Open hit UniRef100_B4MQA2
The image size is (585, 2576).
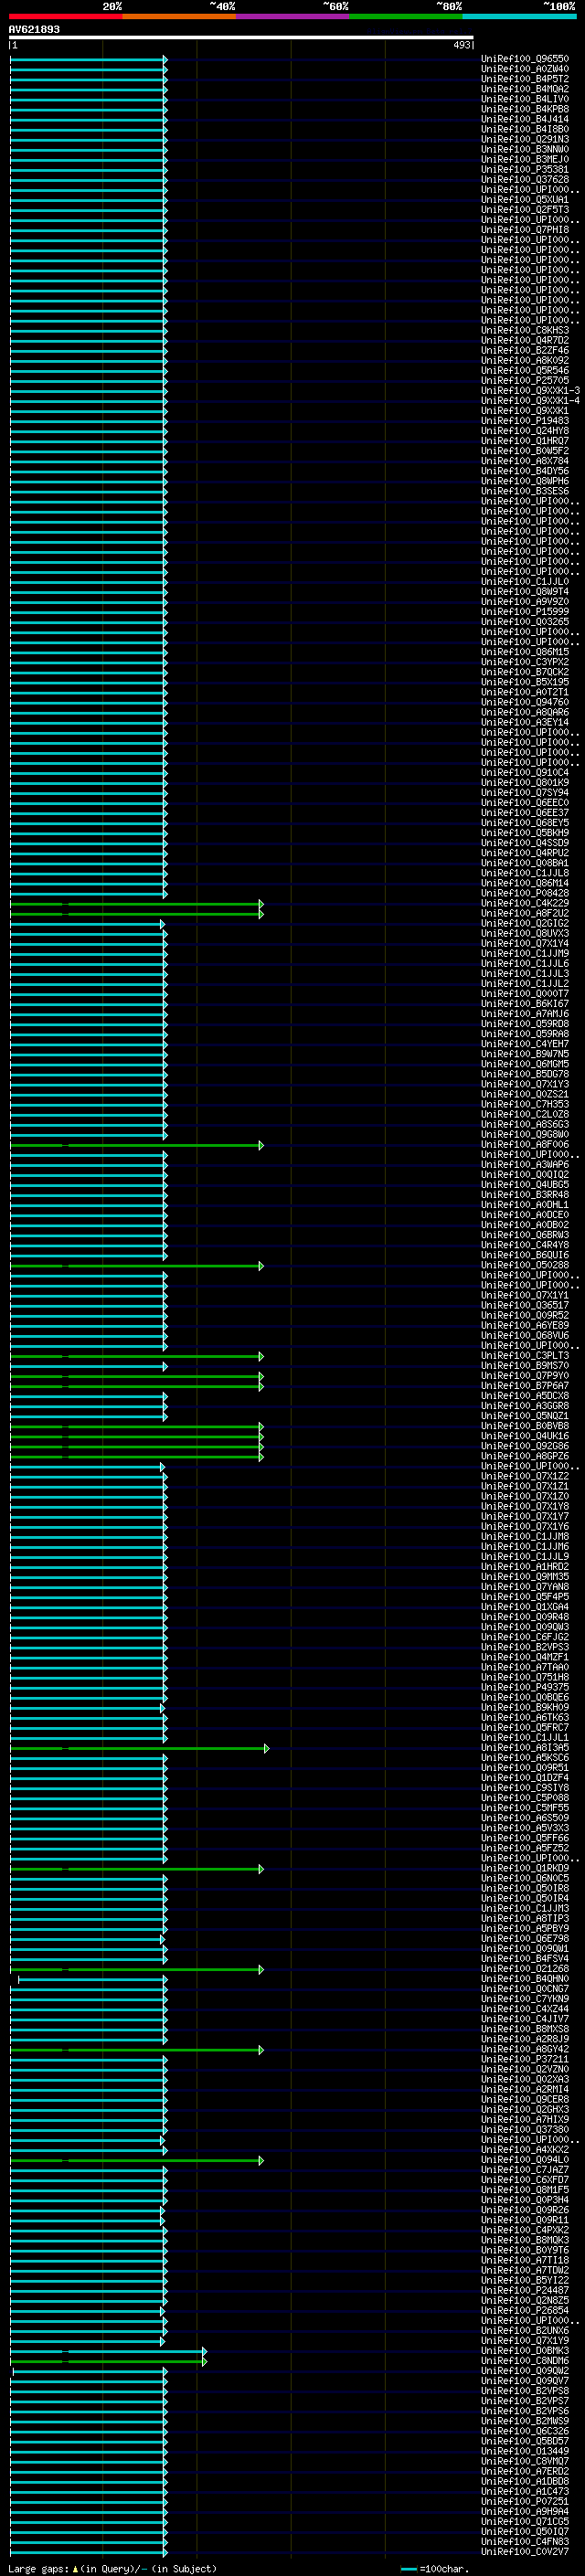[525, 89]
